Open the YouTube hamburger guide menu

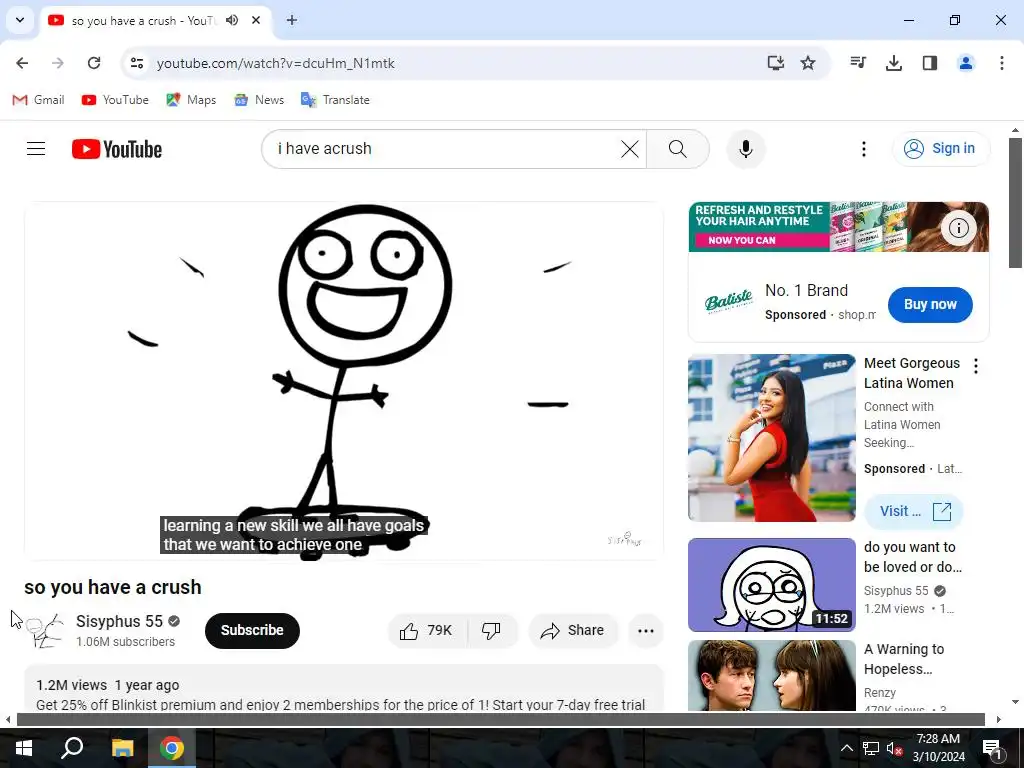click(x=36, y=149)
